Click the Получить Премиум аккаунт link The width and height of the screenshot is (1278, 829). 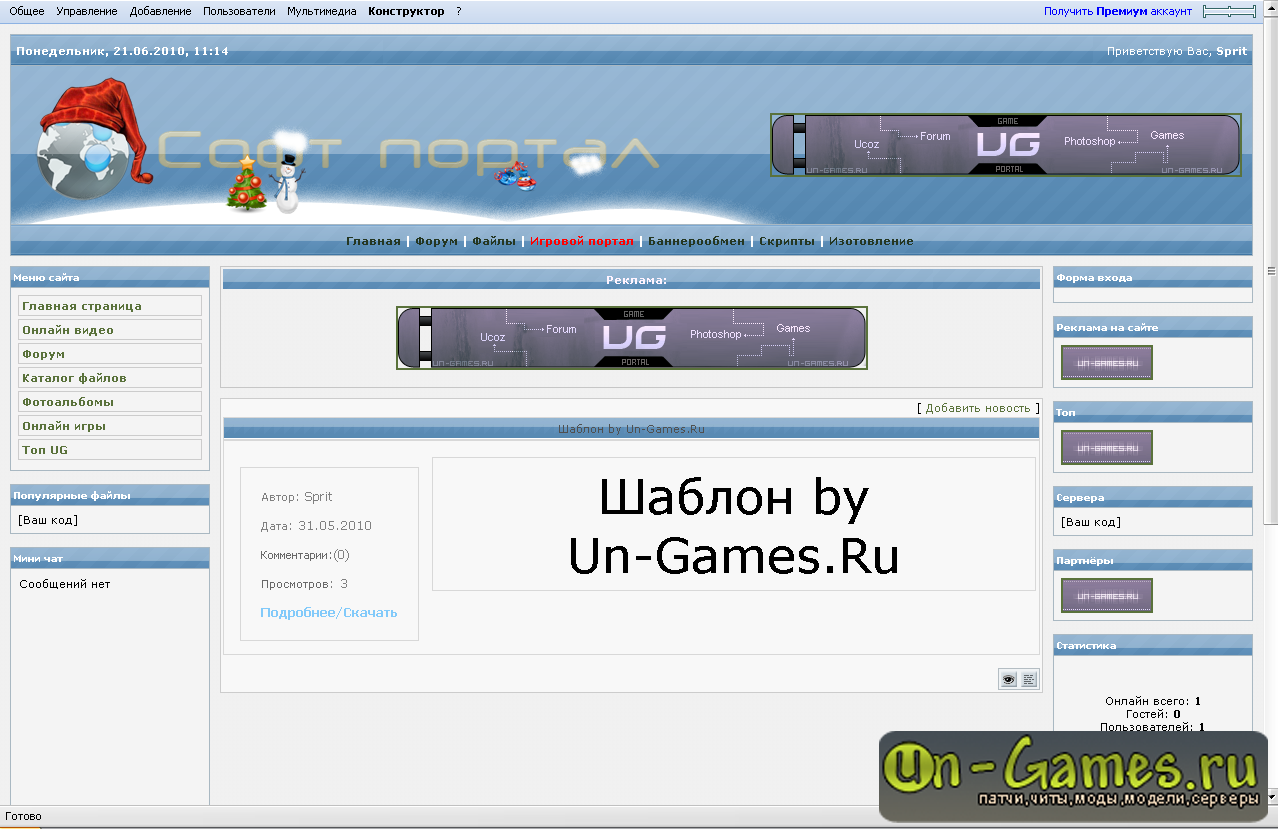pyautogui.click(x=1118, y=11)
